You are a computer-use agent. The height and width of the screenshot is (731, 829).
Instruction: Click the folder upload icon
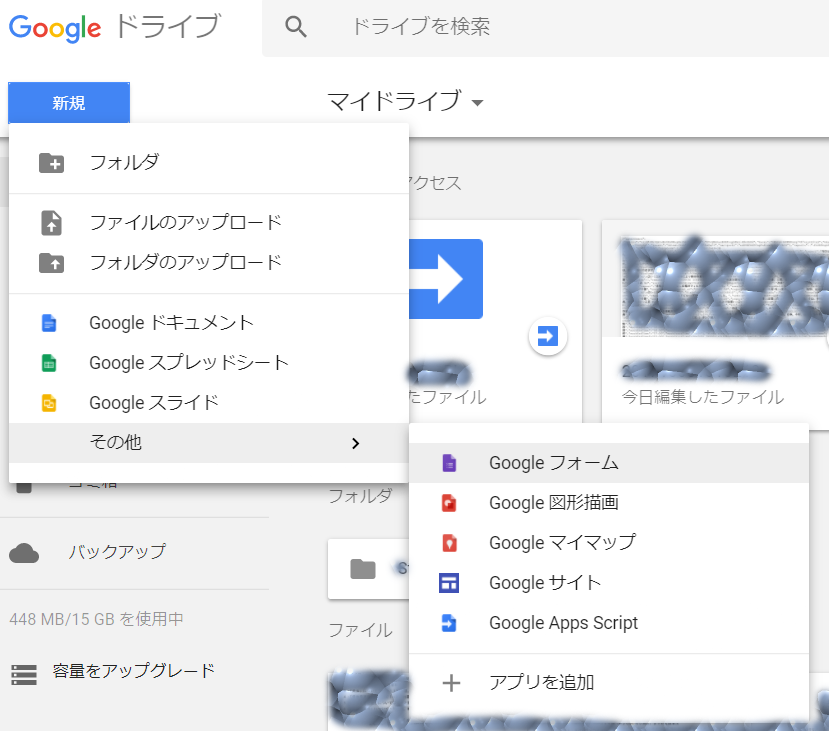pyautogui.click(x=51, y=263)
